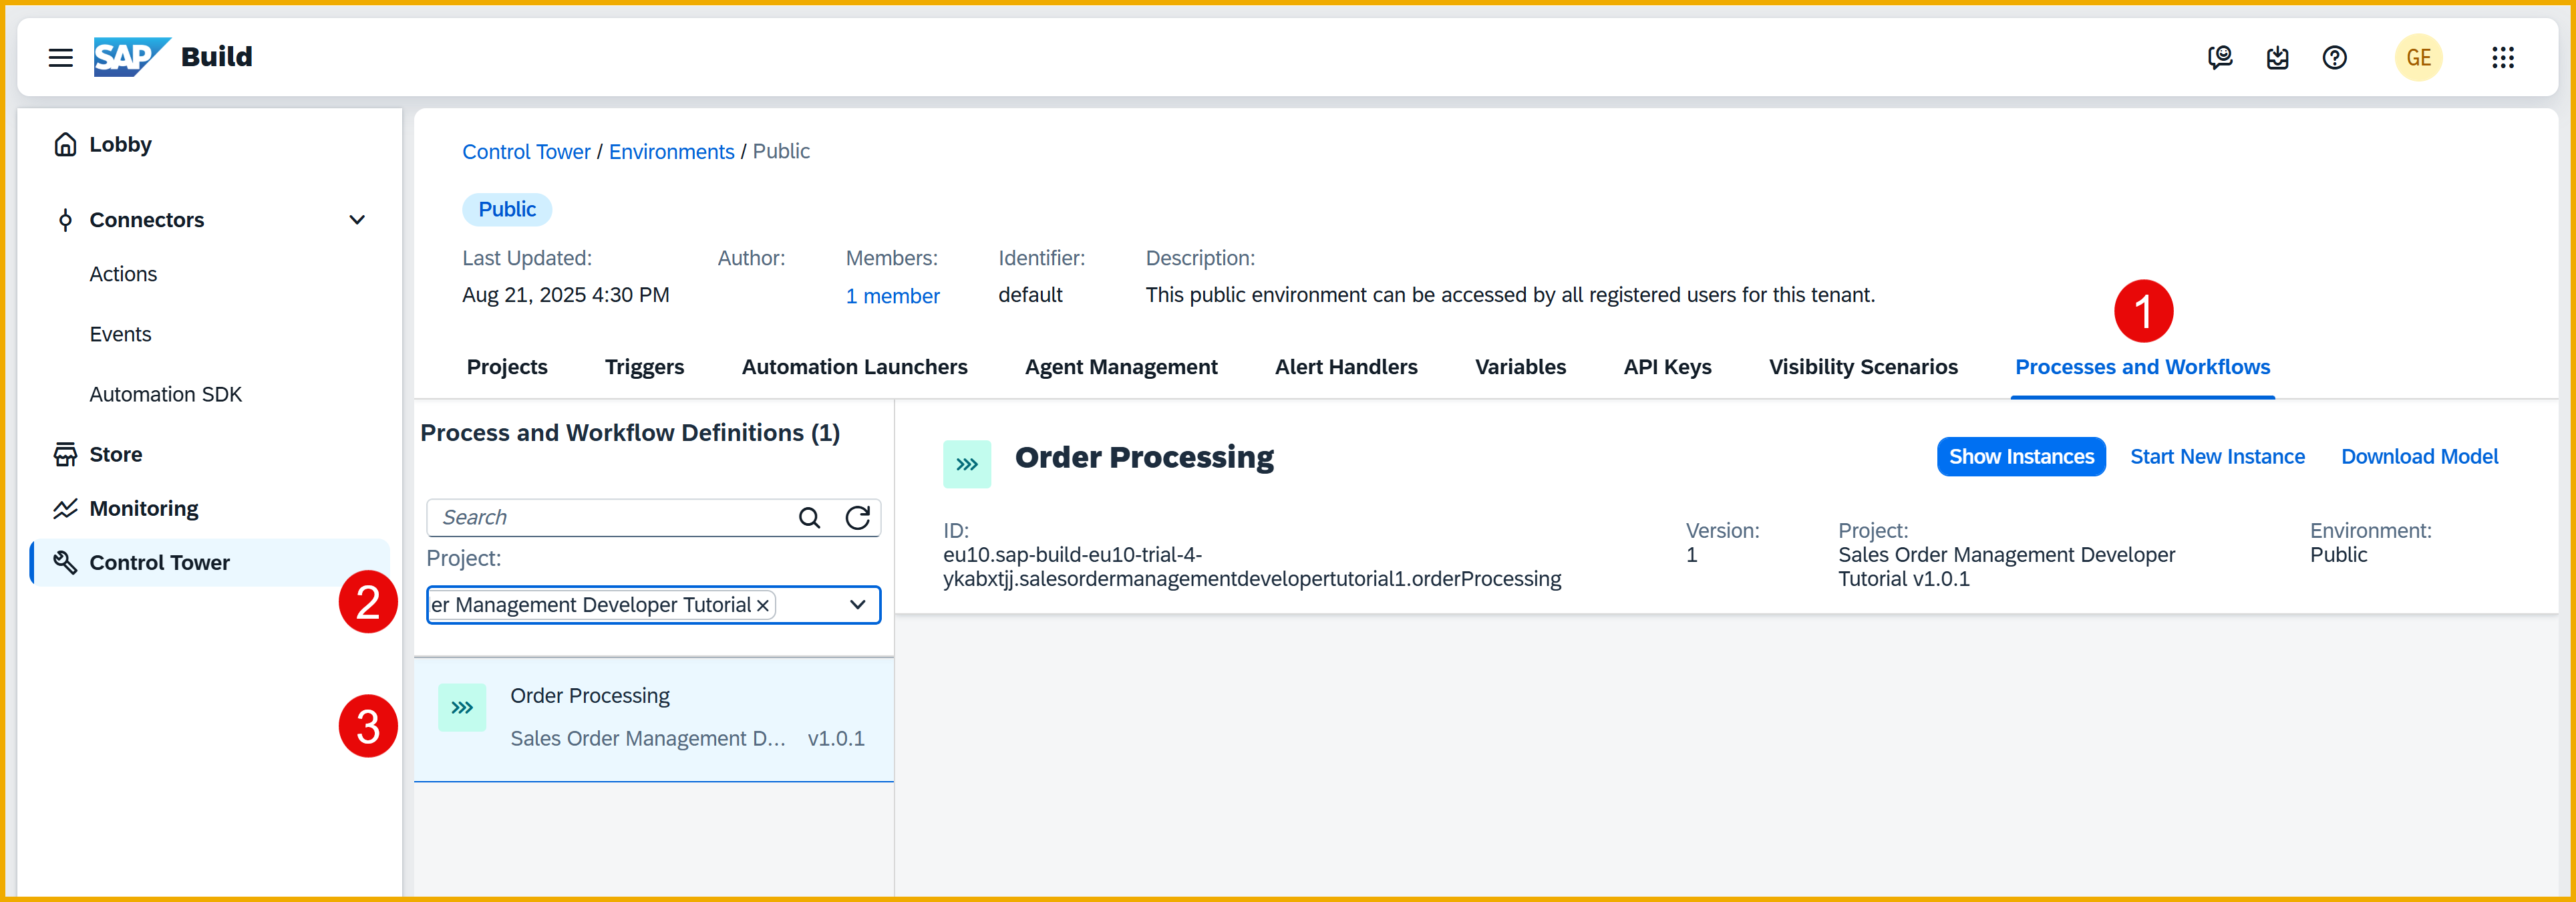This screenshot has width=2576, height=902.
Task: Click the search magnifier icon
Action: [x=809, y=517]
